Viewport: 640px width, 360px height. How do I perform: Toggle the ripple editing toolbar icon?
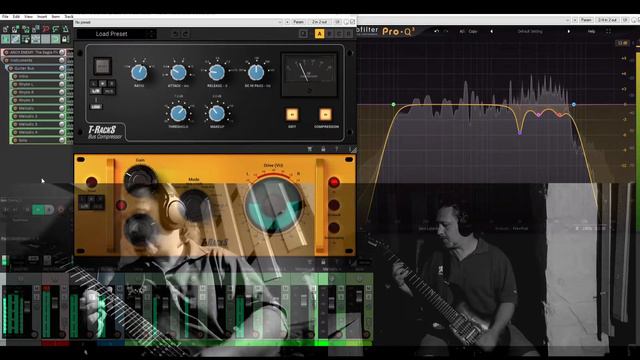click(25, 39)
